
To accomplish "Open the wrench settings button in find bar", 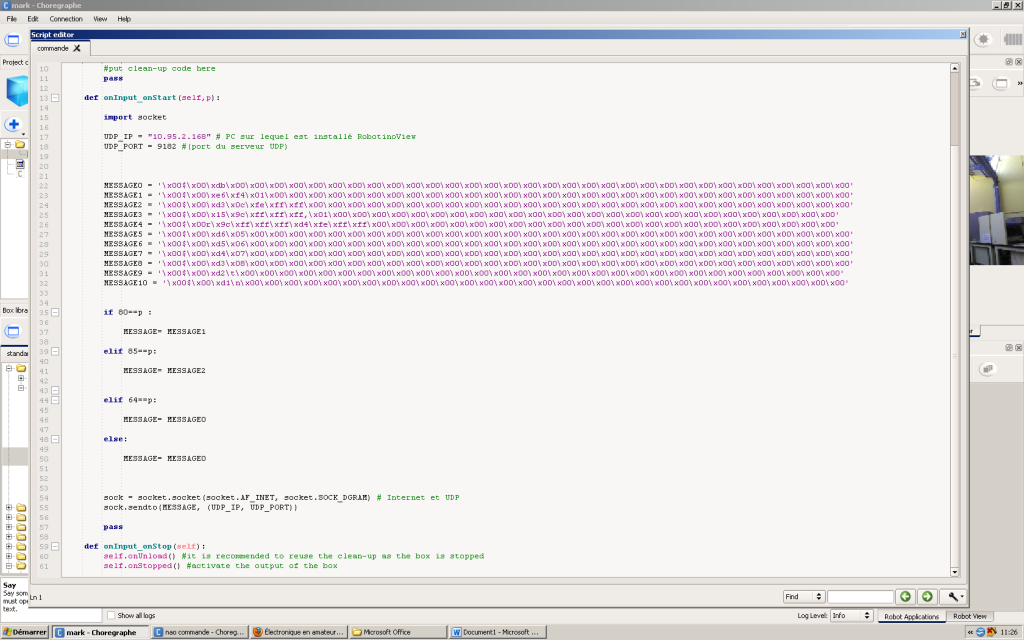I will (x=953, y=596).
